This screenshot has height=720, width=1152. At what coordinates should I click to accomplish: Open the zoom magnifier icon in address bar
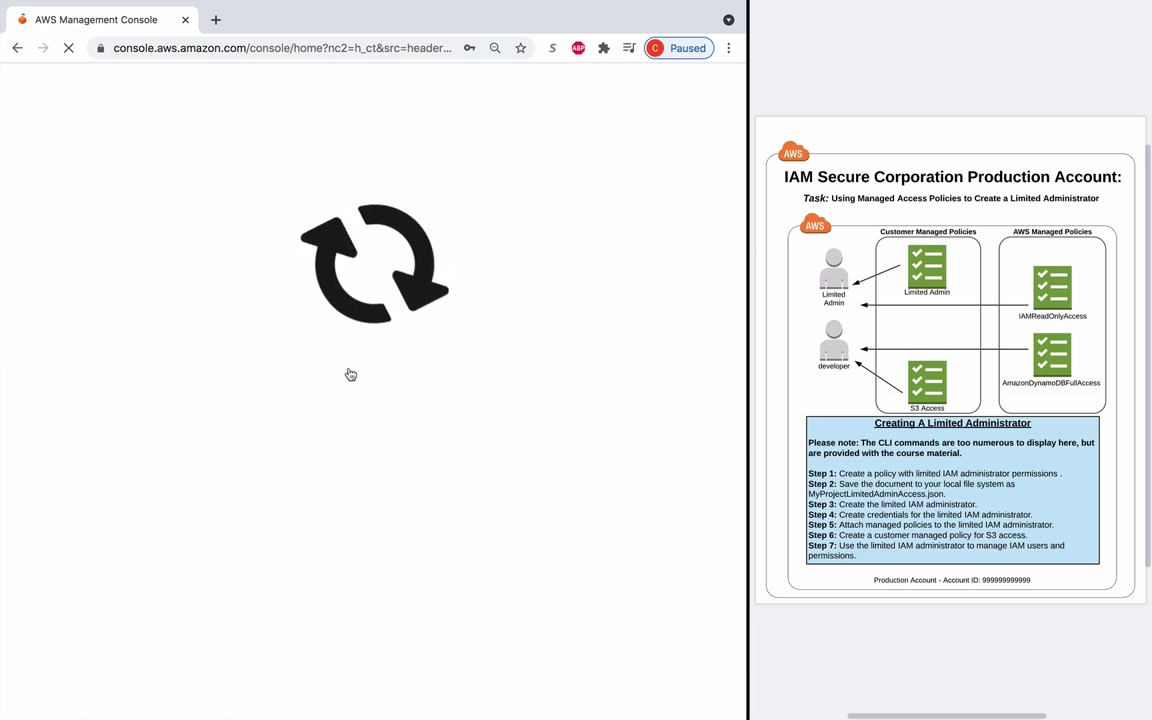pos(495,48)
